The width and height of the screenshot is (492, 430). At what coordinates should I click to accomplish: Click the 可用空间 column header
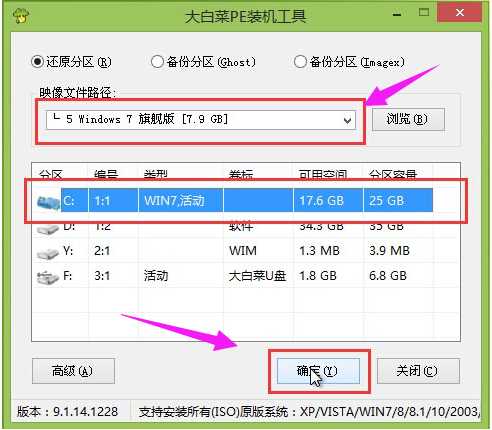coord(323,174)
